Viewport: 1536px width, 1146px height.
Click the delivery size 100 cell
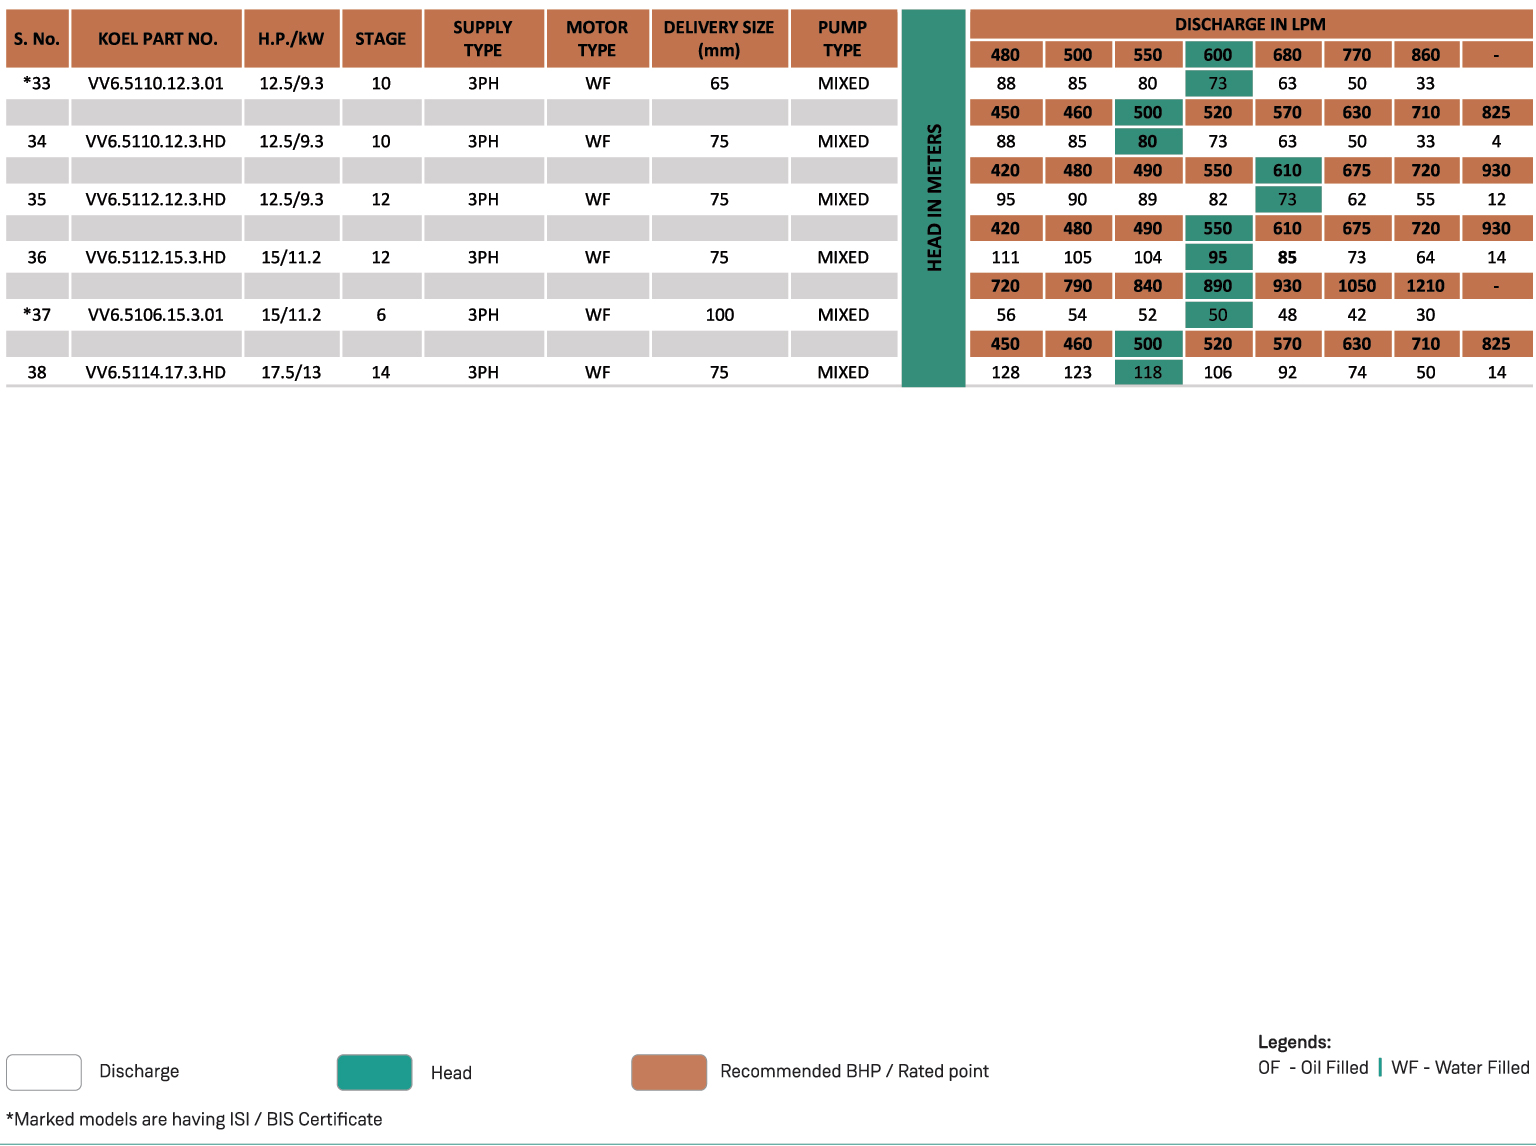(719, 315)
